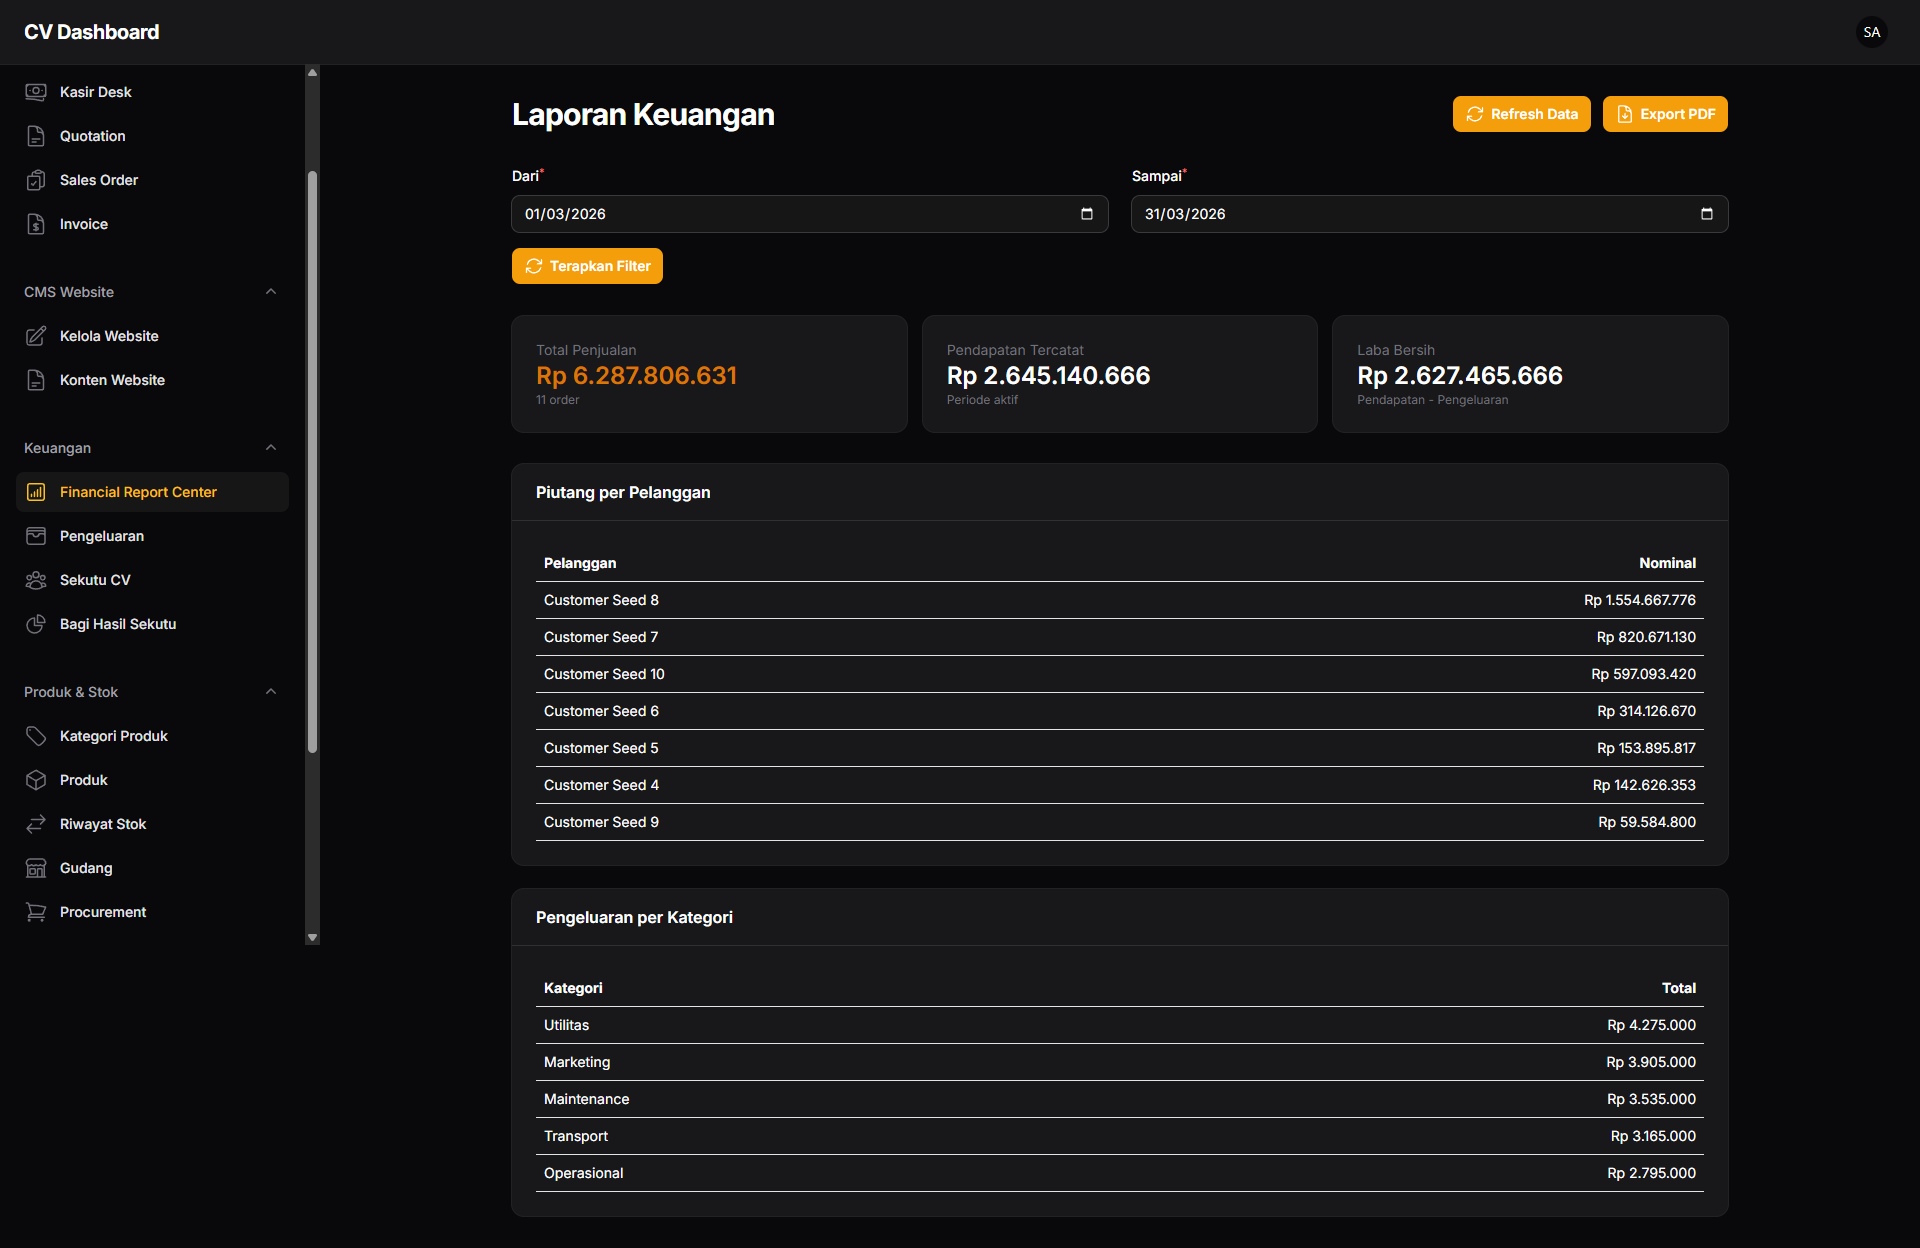Viewport: 1920px width, 1248px height.
Task: Click the Gudang warehouse icon
Action: click(x=36, y=868)
